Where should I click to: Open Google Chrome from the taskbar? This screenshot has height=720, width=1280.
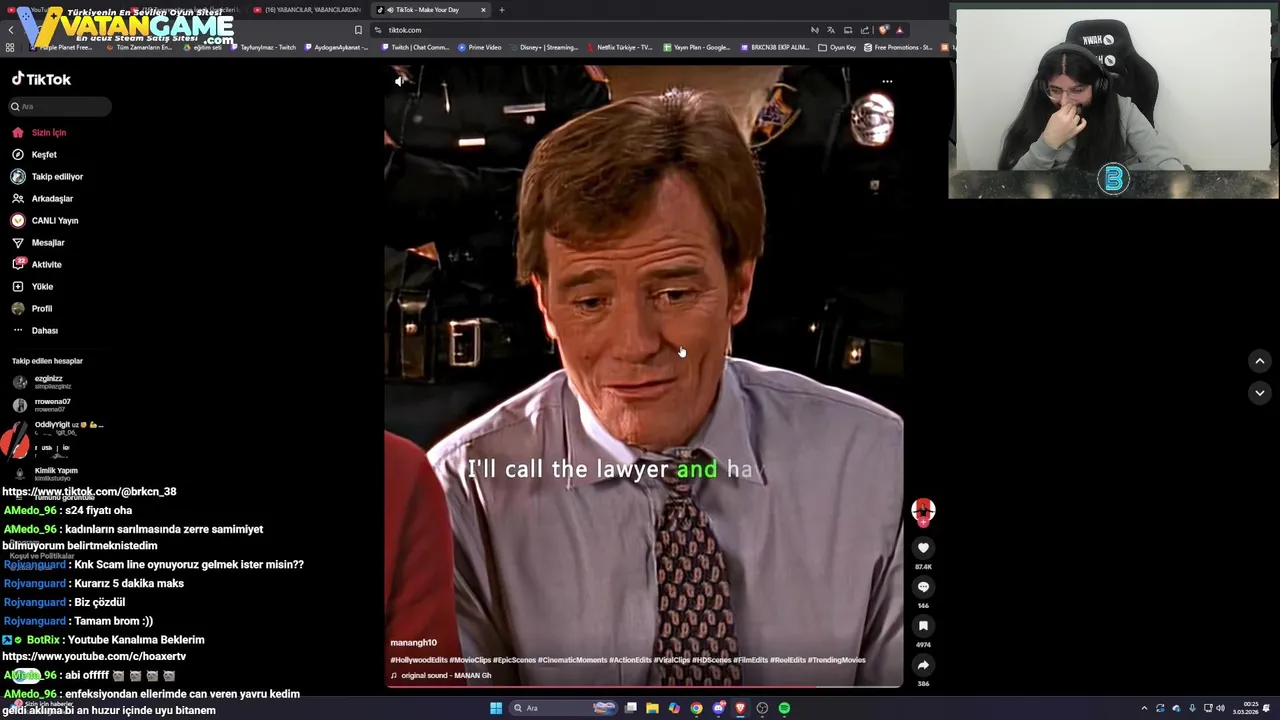click(x=696, y=708)
